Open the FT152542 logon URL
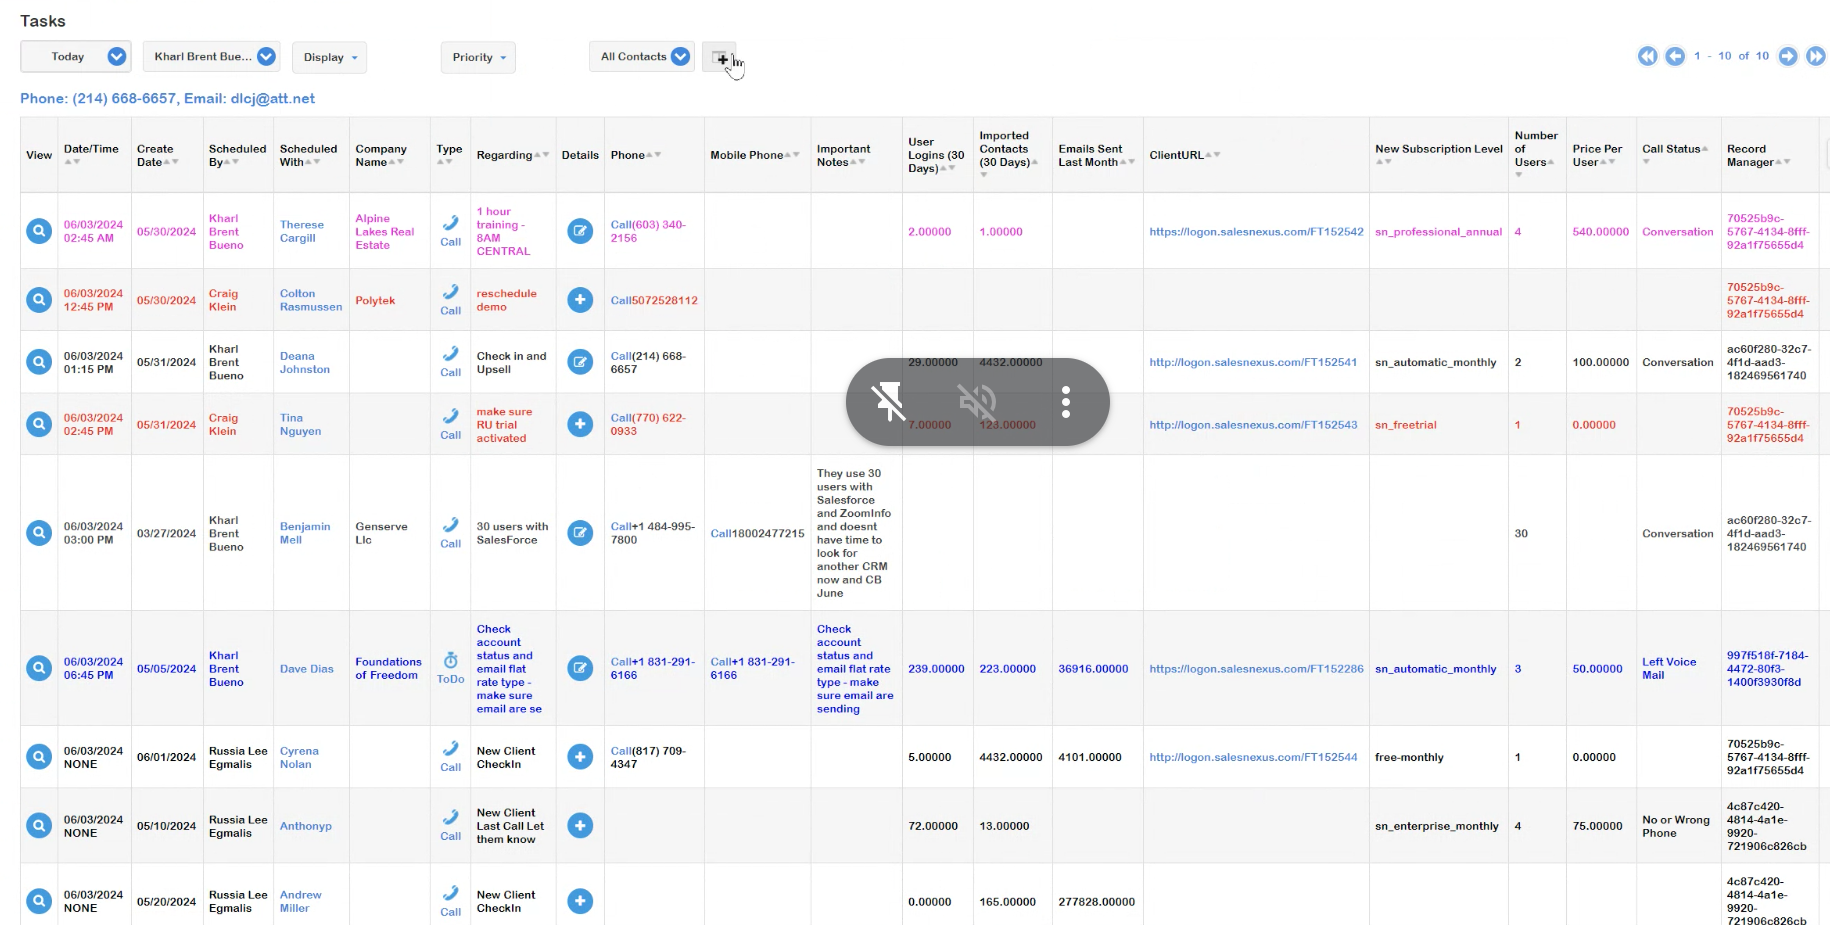The height and width of the screenshot is (925, 1830). tap(1256, 231)
